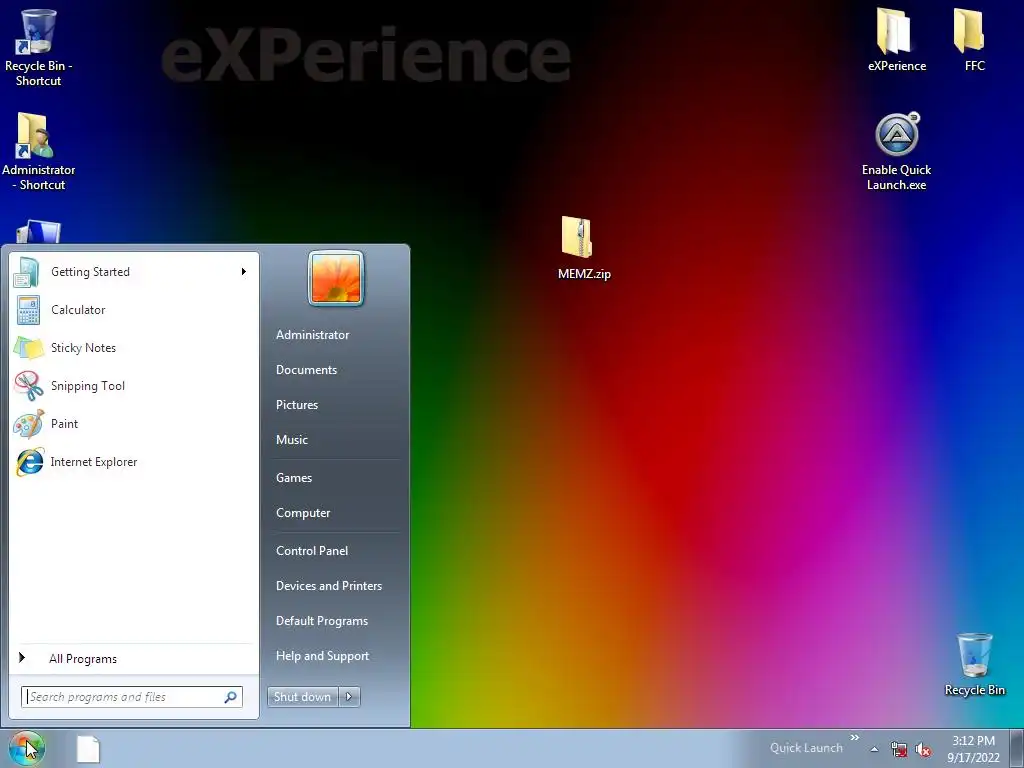Click the taskbar clock showing 3:12 PM
Screen dimensions: 1024x768
point(973,748)
